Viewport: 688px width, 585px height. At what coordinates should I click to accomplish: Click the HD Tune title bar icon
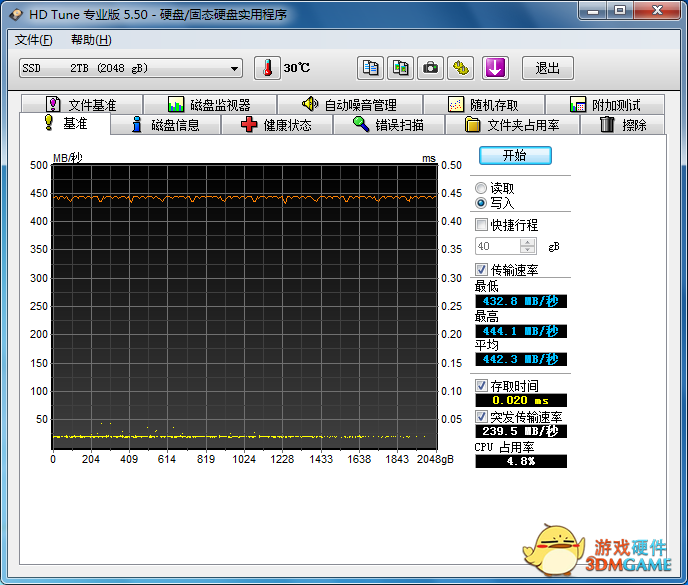click(x=16, y=14)
